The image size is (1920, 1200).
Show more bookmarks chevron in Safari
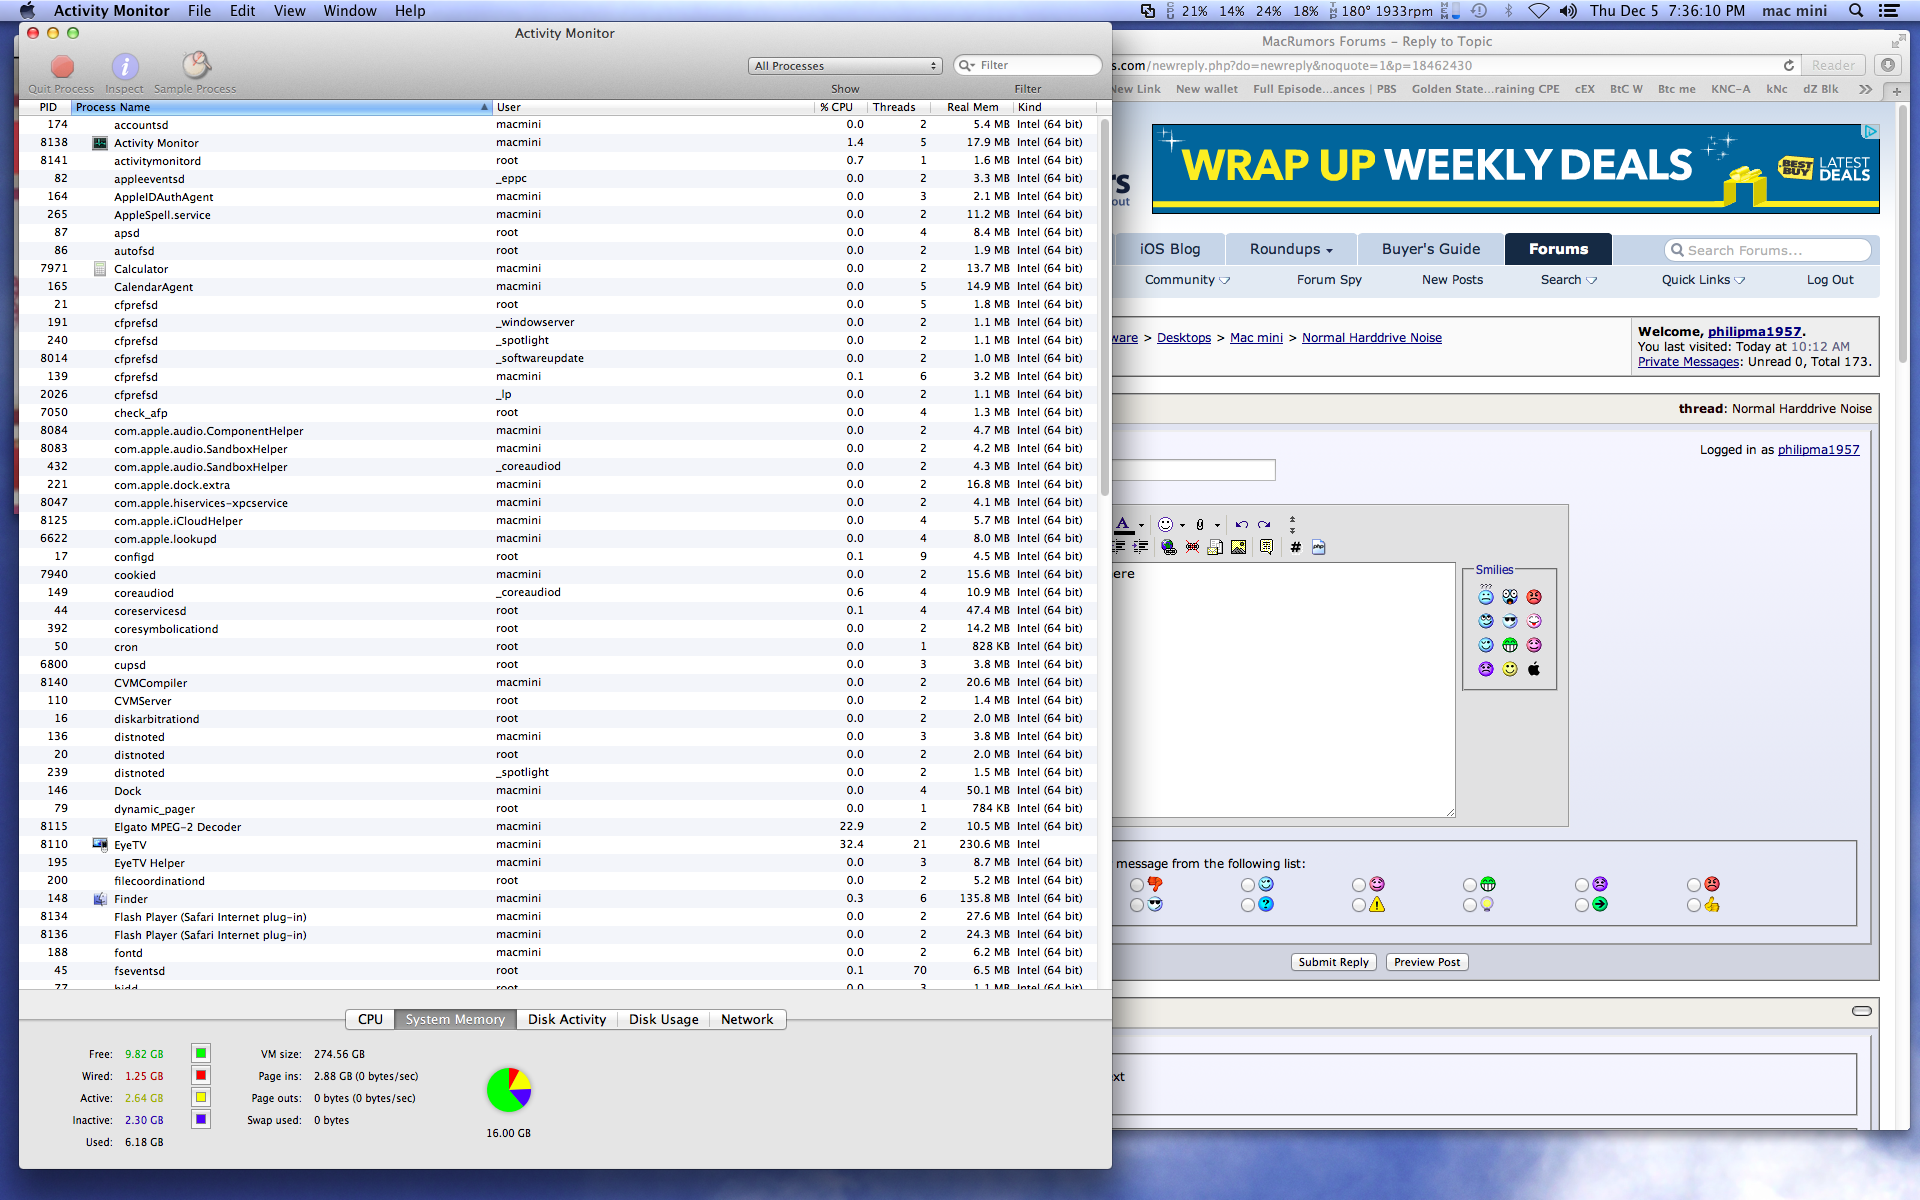pyautogui.click(x=1866, y=89)
